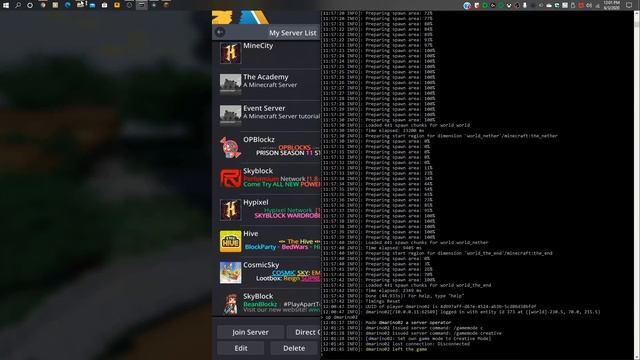
Task: Open Windows taskbar search
Action: click(18, 5)
